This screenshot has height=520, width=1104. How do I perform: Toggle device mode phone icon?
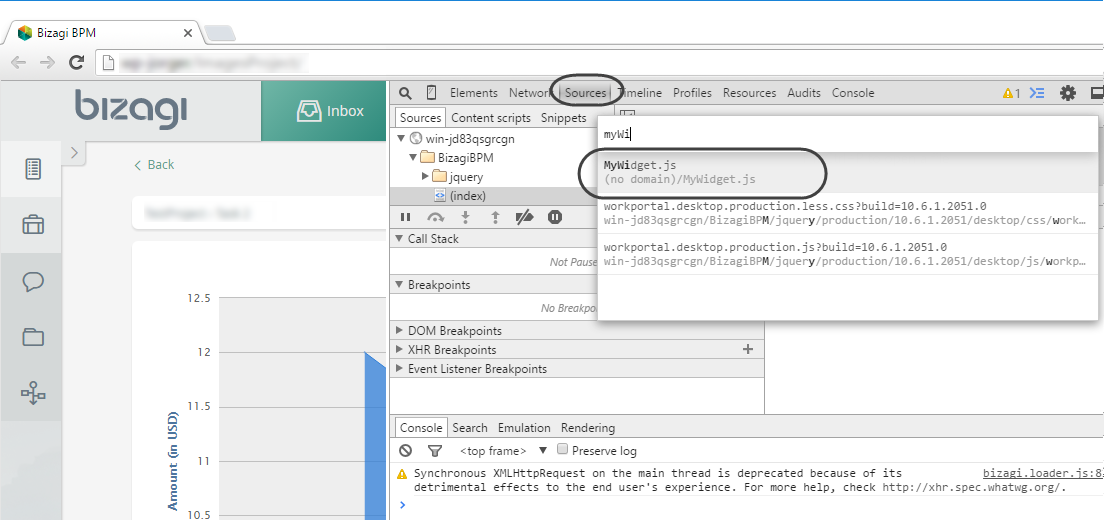[432, 93]
